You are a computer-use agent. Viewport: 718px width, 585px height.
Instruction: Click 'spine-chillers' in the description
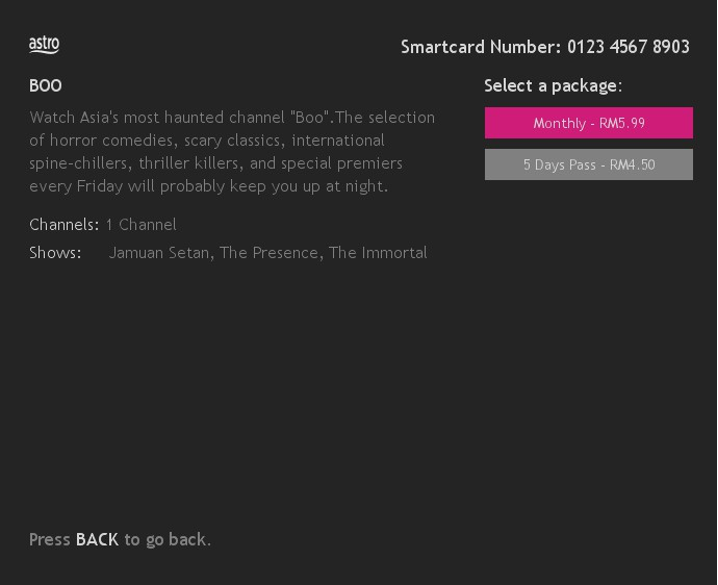point(78,163)
